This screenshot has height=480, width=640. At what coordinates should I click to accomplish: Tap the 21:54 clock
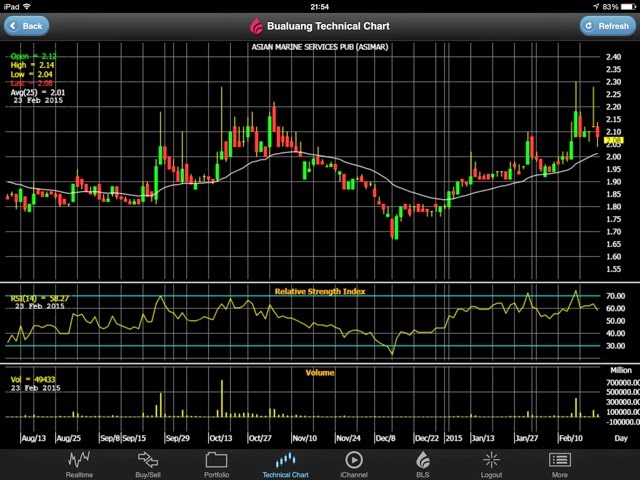(320, 7)
